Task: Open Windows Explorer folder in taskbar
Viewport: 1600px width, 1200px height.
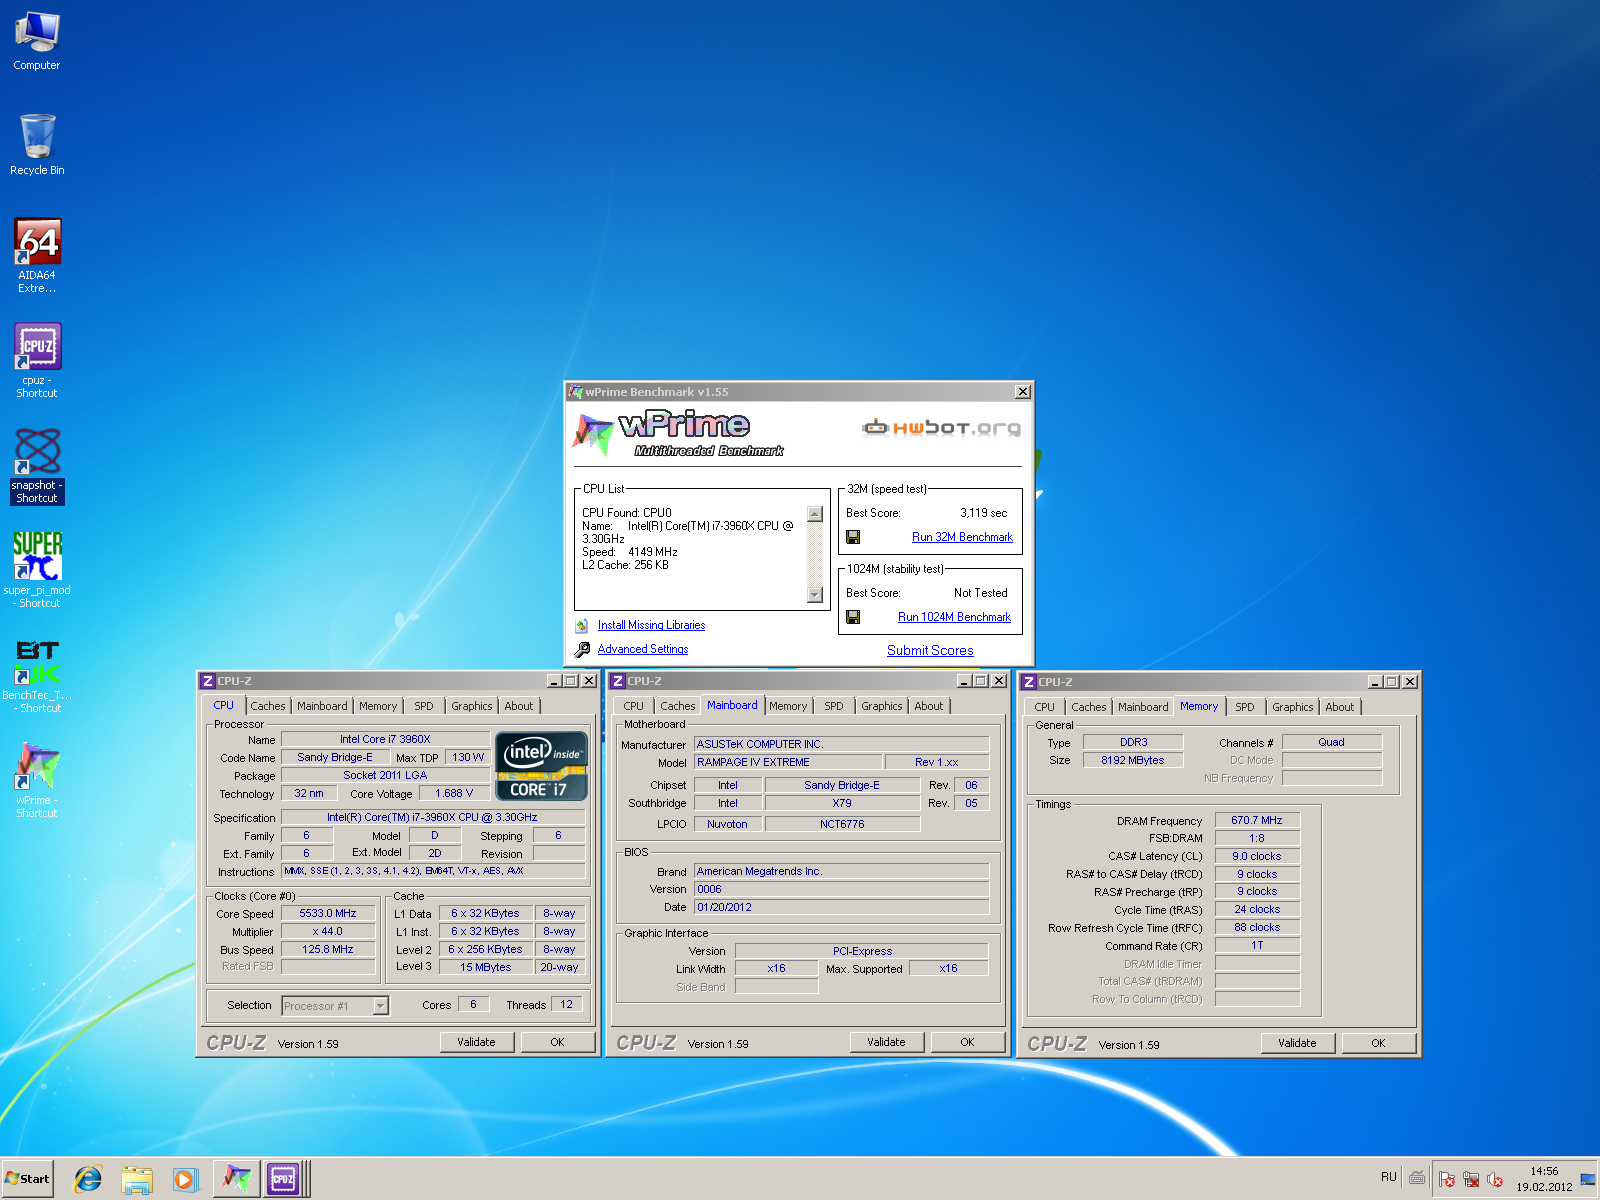Action: 137,1179
